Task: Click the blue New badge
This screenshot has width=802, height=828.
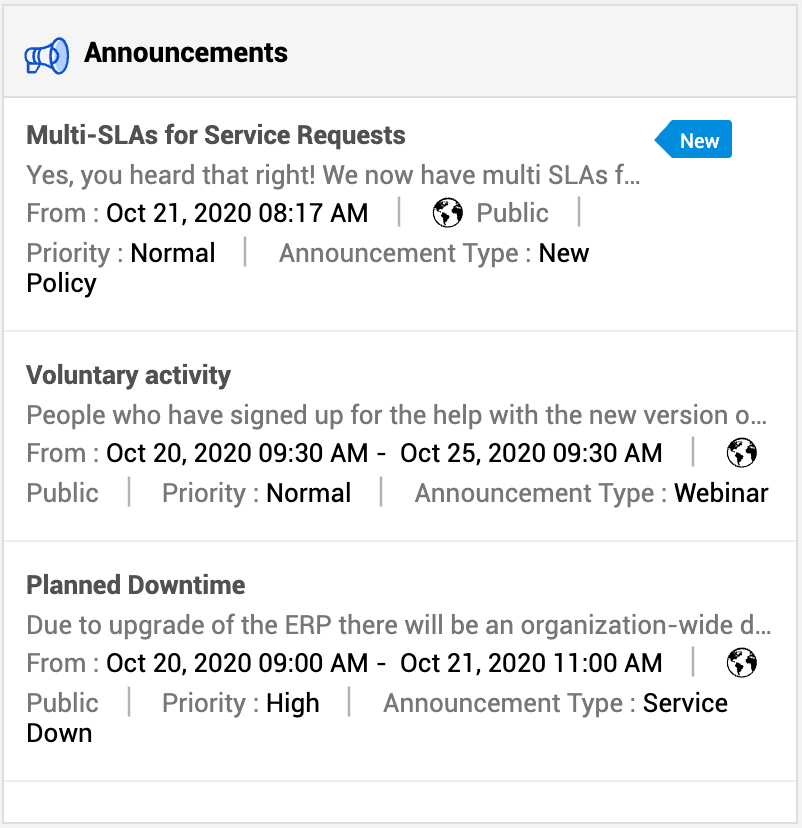Action: click(x=696, y=141)
